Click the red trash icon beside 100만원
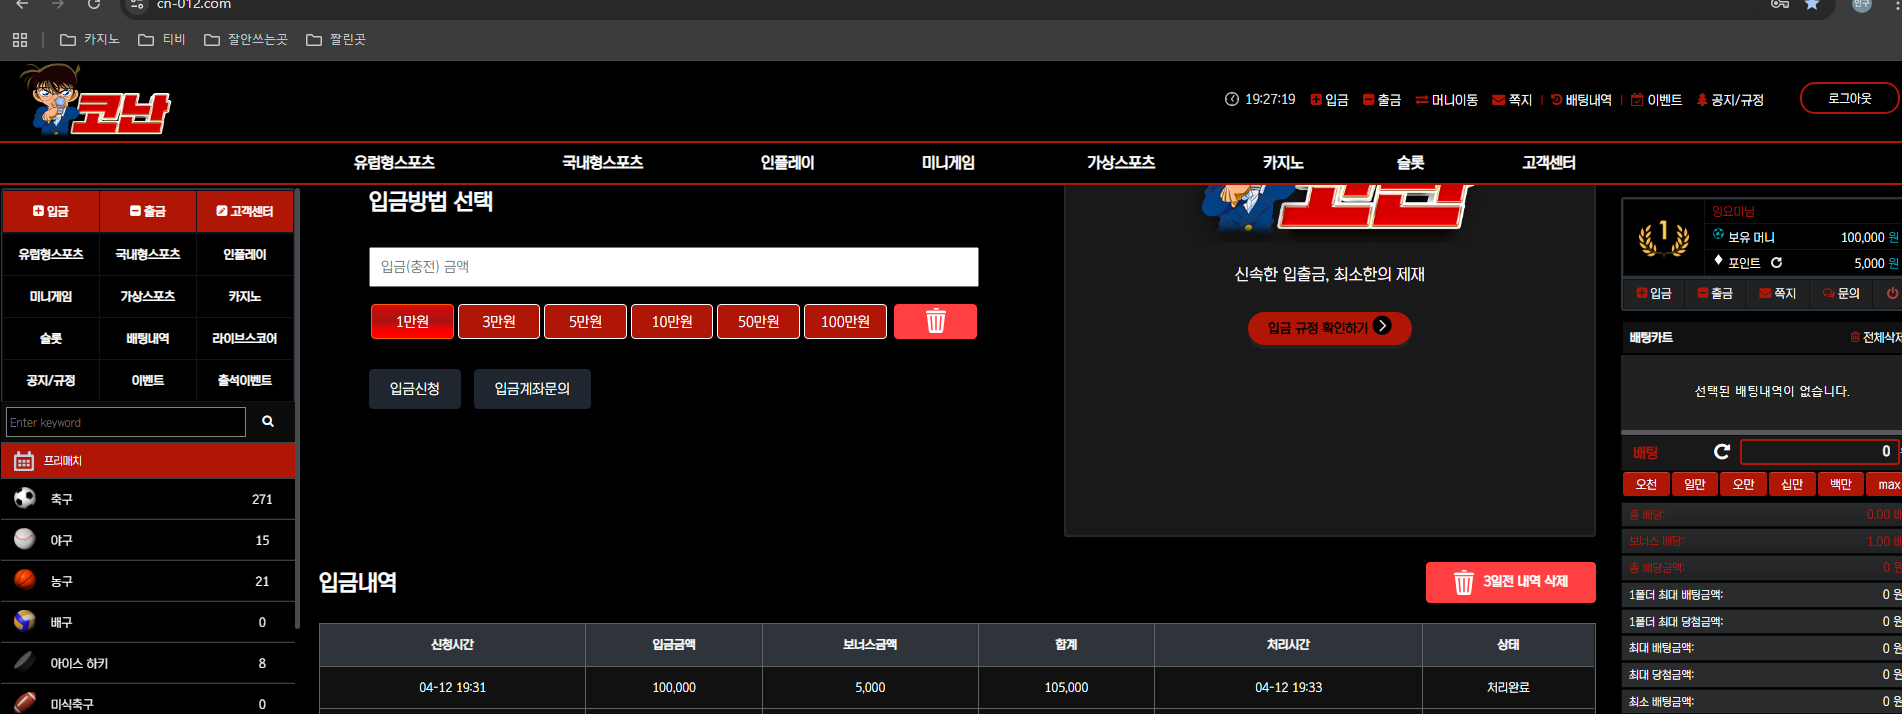Image resolution: width=1902 pixels, height=714 pixels. [x=935, y=322]
